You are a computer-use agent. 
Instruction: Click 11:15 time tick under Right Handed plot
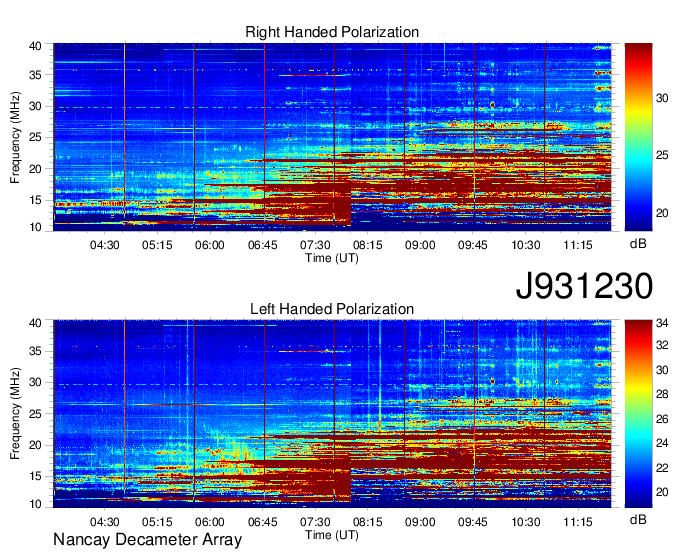[x=578, y=245]
